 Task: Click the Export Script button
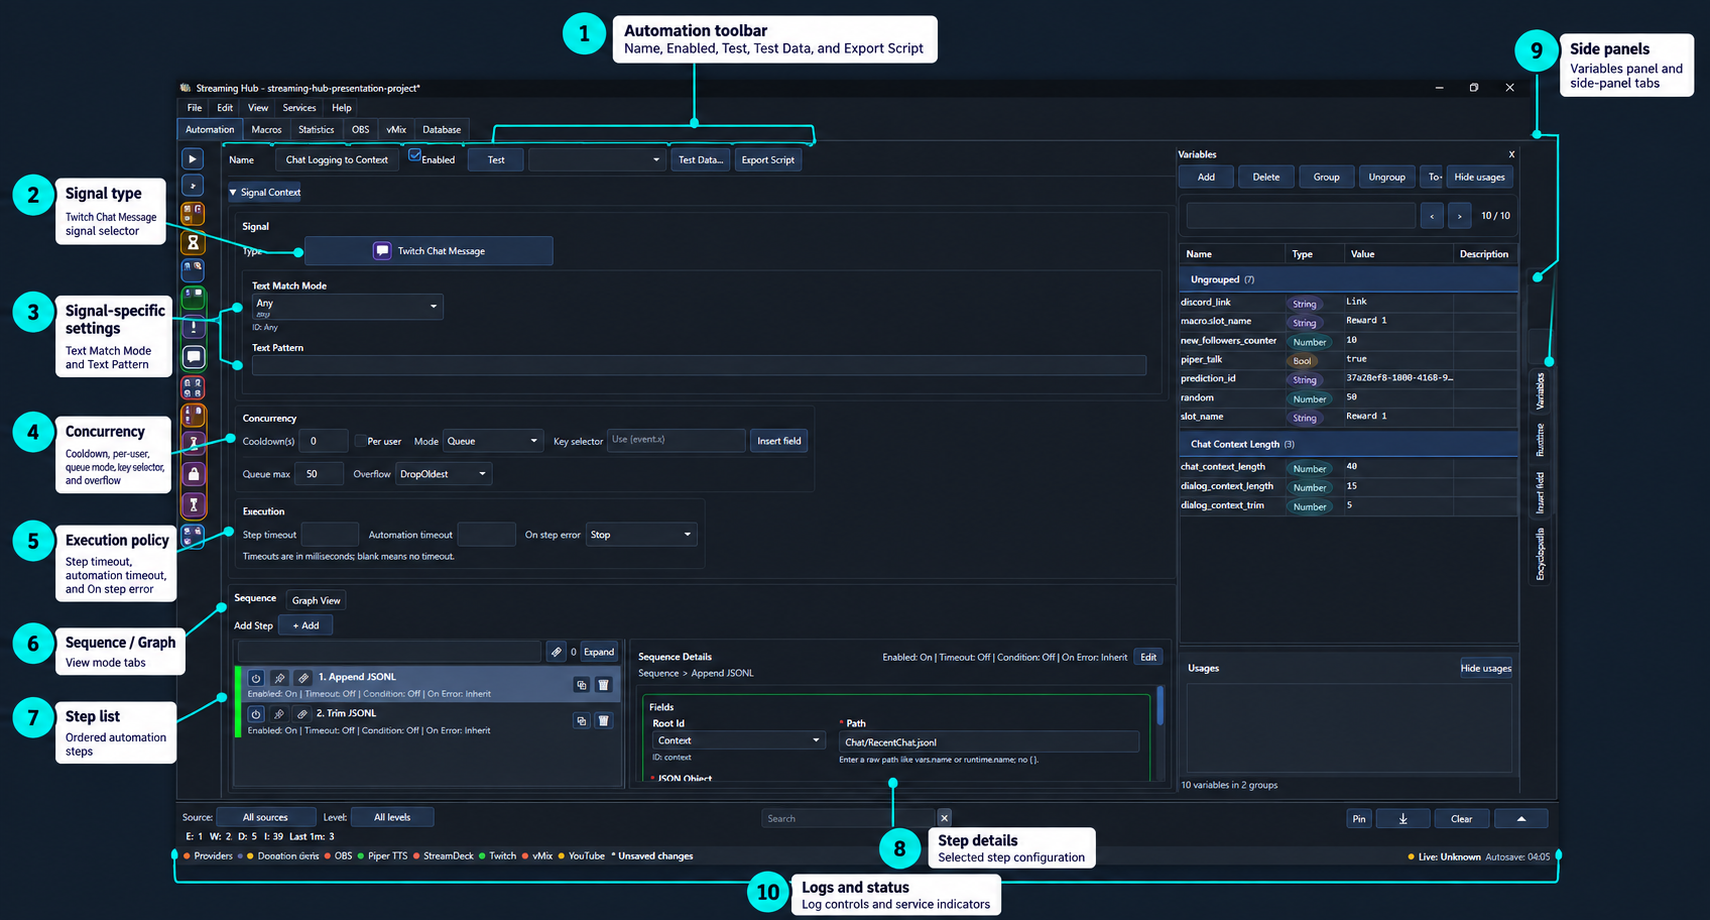[x=768, y=160]
